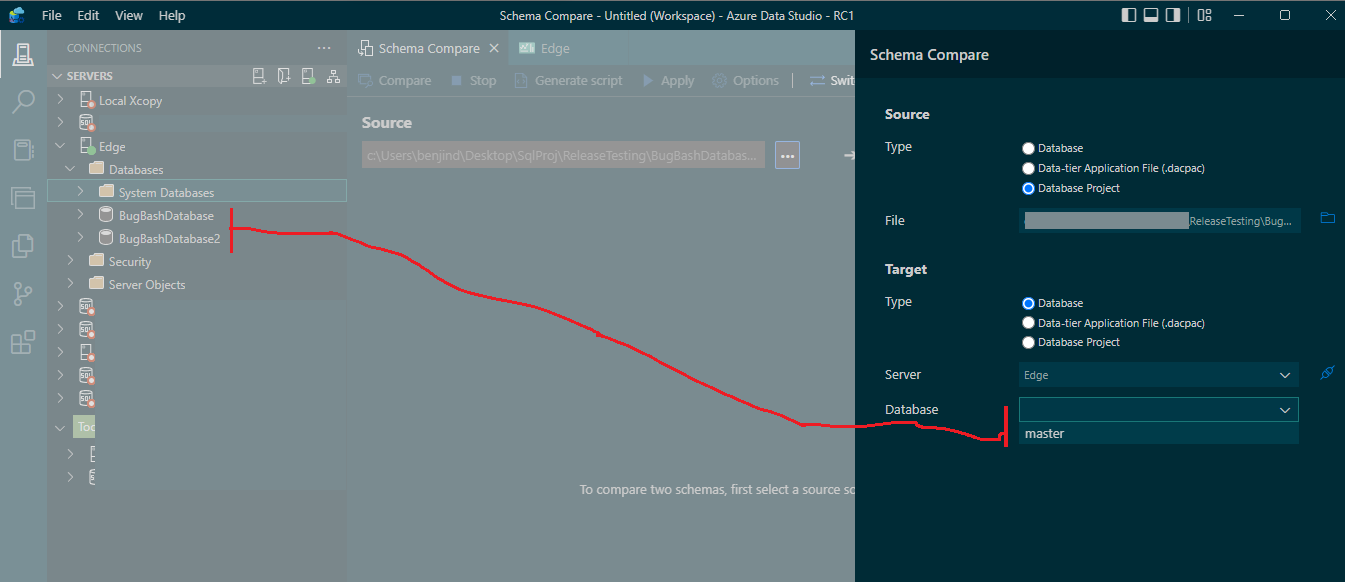1345x582 pixels.
Task: Click the Generate script button
Action: [568, 80]
